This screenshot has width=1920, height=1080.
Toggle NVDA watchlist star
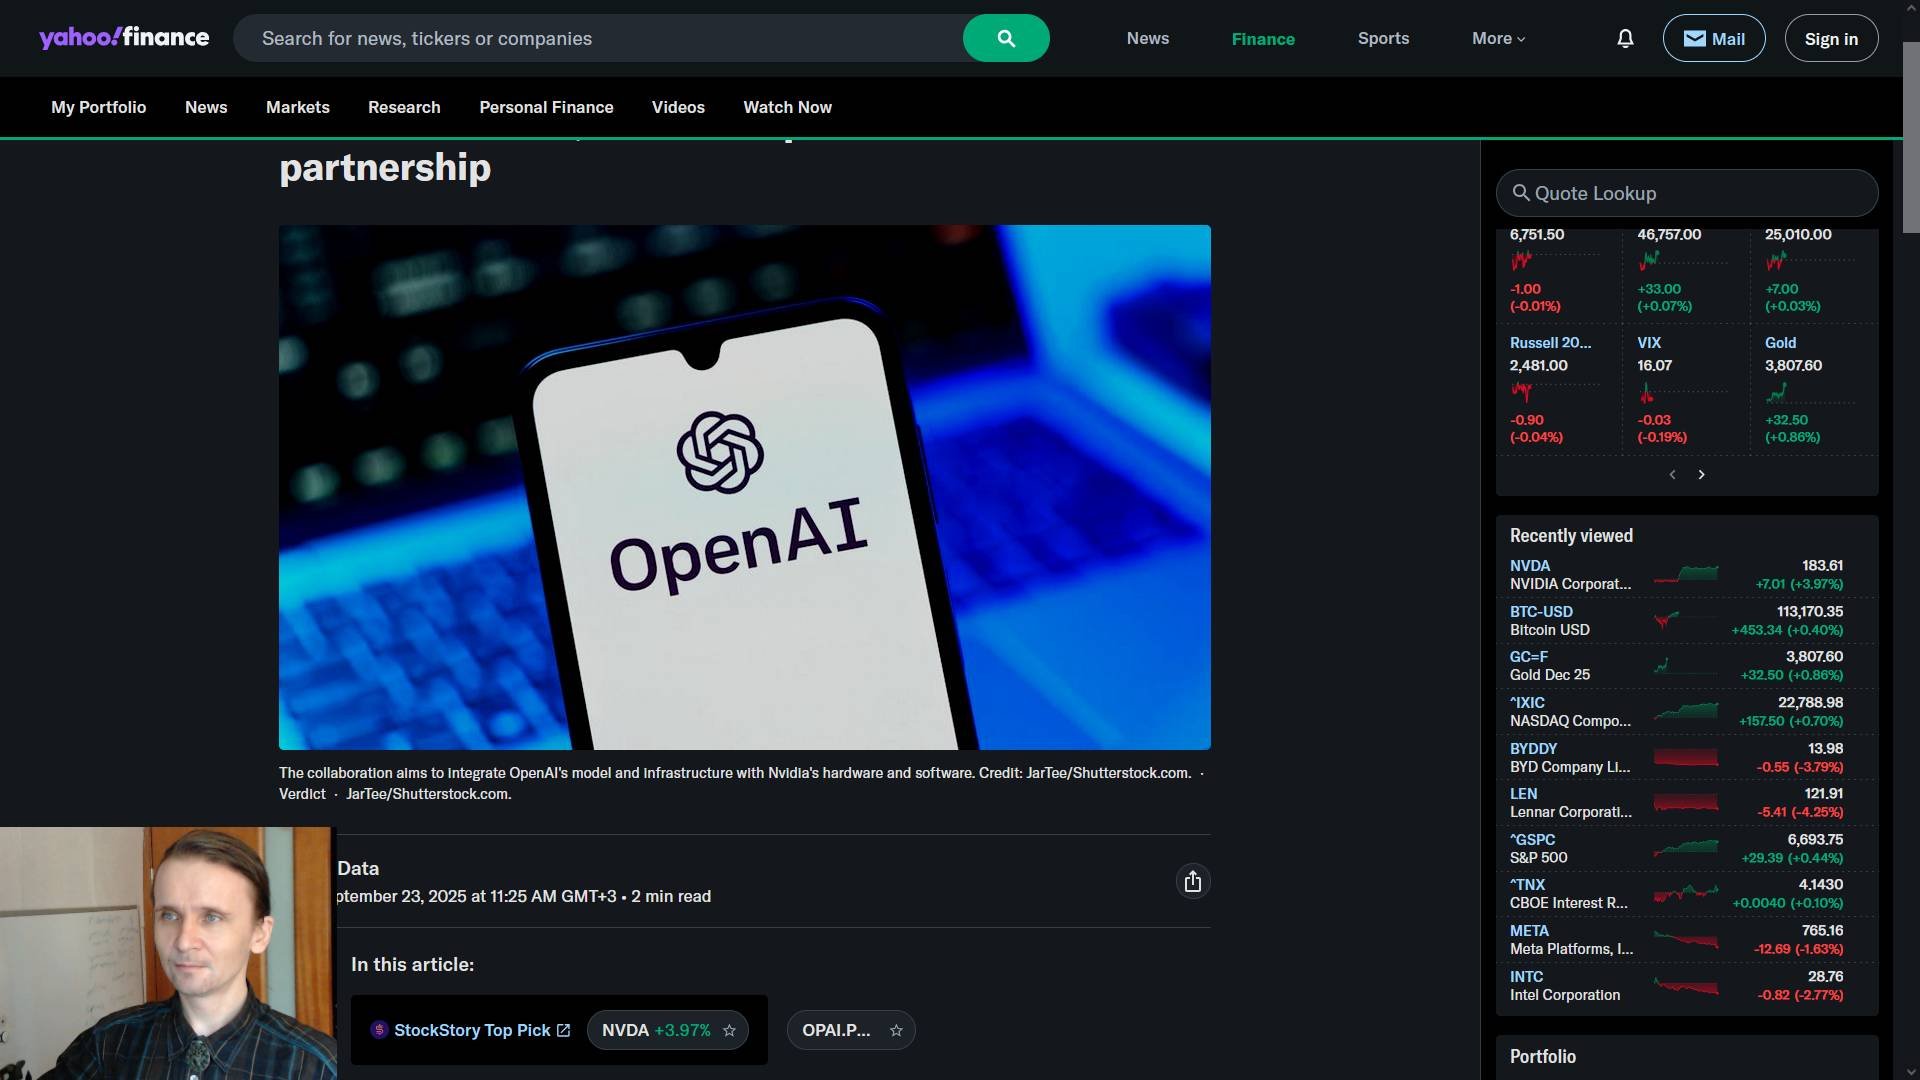click(x=729, y=1031)
